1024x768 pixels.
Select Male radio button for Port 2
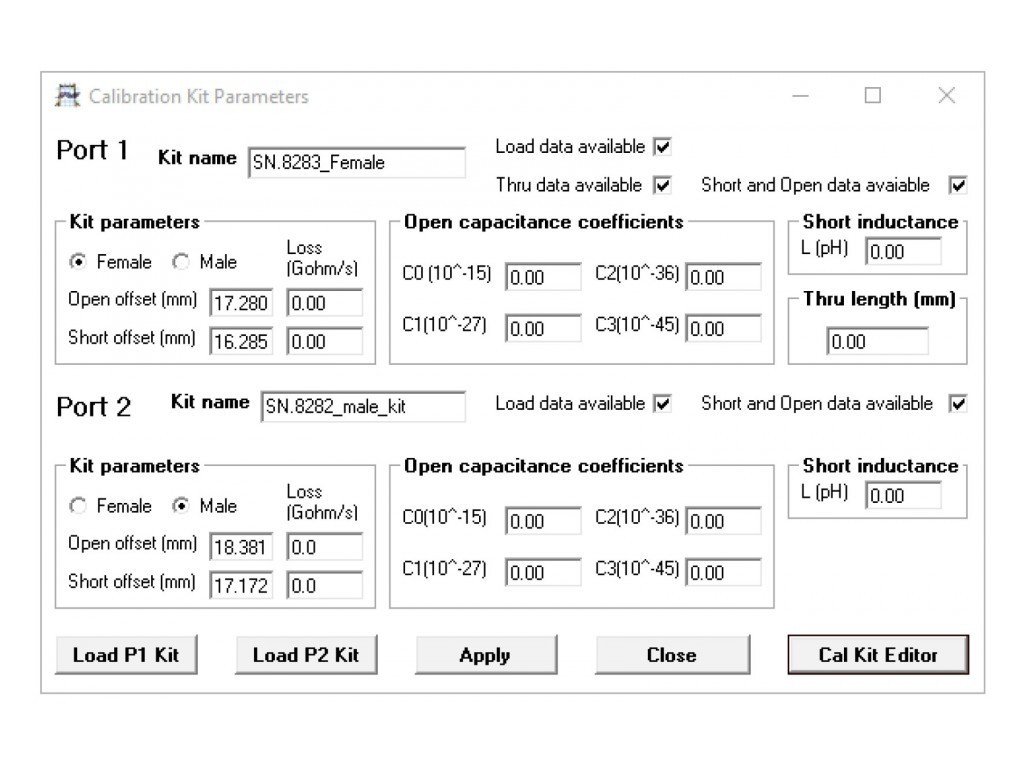coord(181,506)
